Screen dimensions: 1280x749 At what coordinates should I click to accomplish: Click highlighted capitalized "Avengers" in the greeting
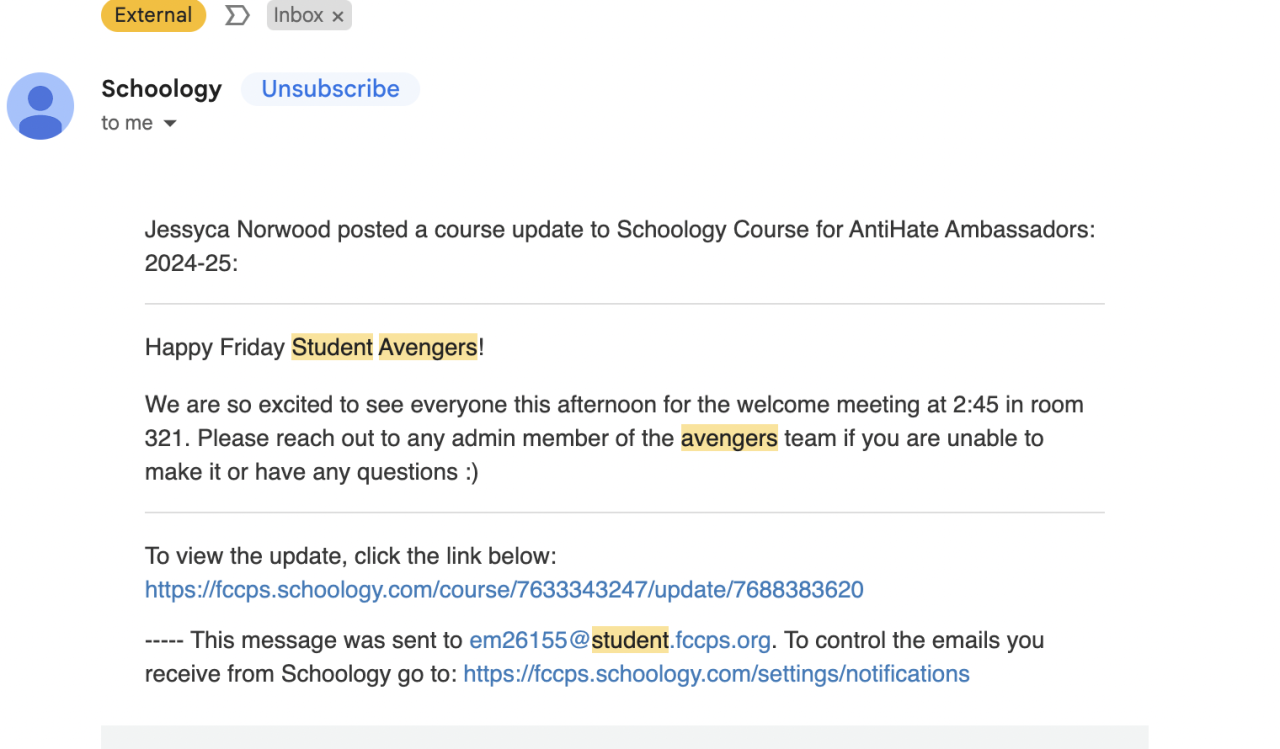[x=428, y=348]
